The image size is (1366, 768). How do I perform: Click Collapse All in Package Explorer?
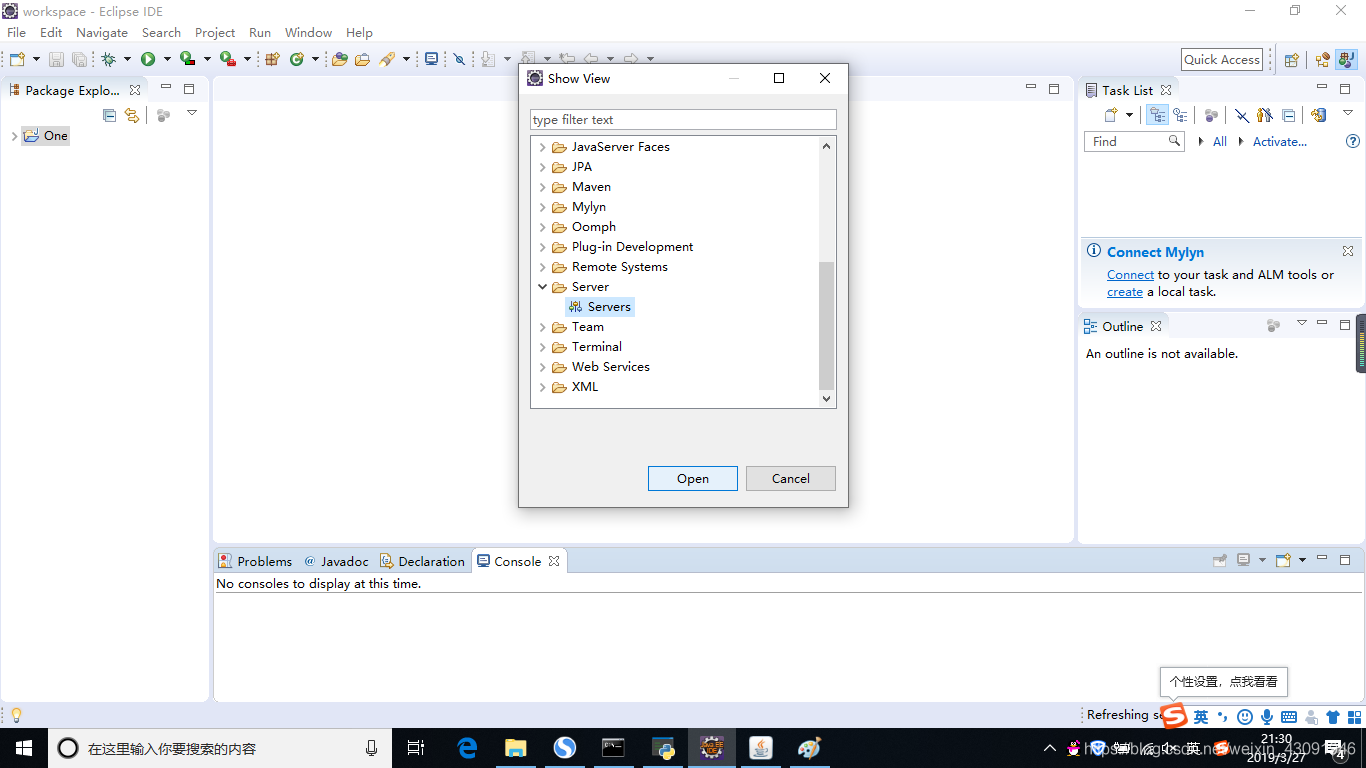[110, 115]
